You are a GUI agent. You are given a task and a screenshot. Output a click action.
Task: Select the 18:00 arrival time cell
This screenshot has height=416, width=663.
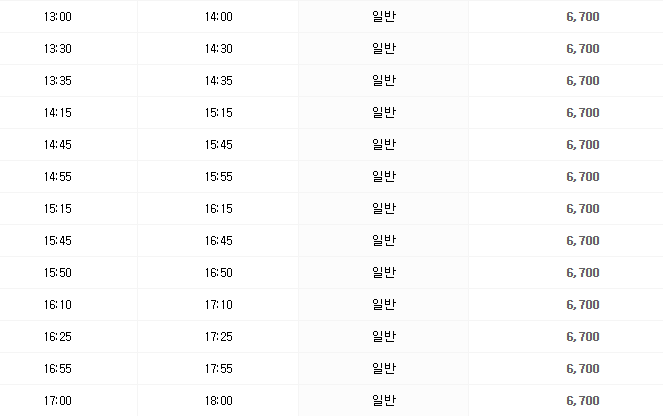(218, 401)
